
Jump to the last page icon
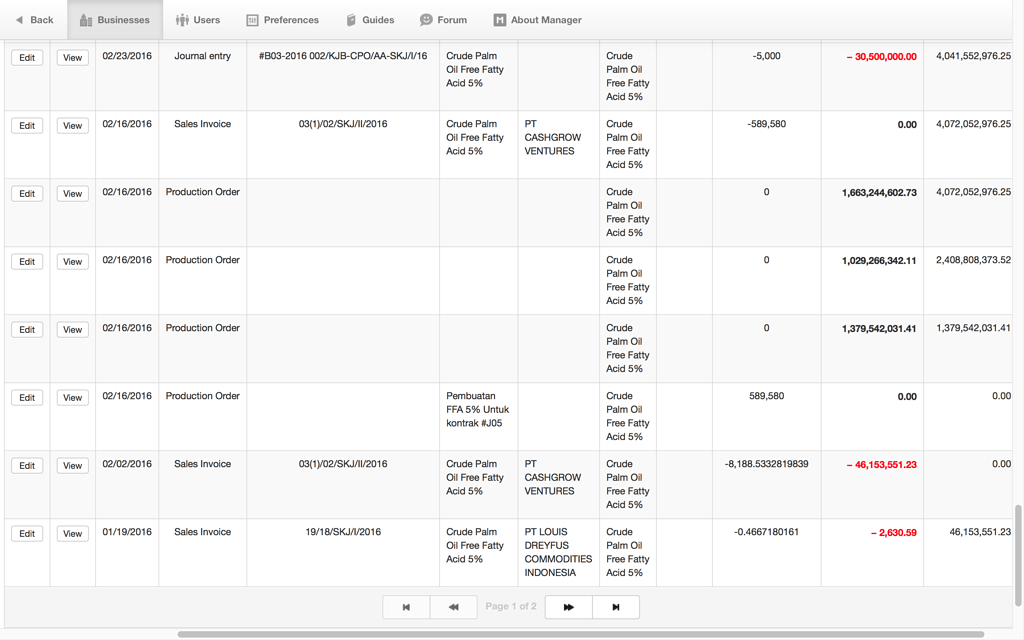(x=615, y=606)
